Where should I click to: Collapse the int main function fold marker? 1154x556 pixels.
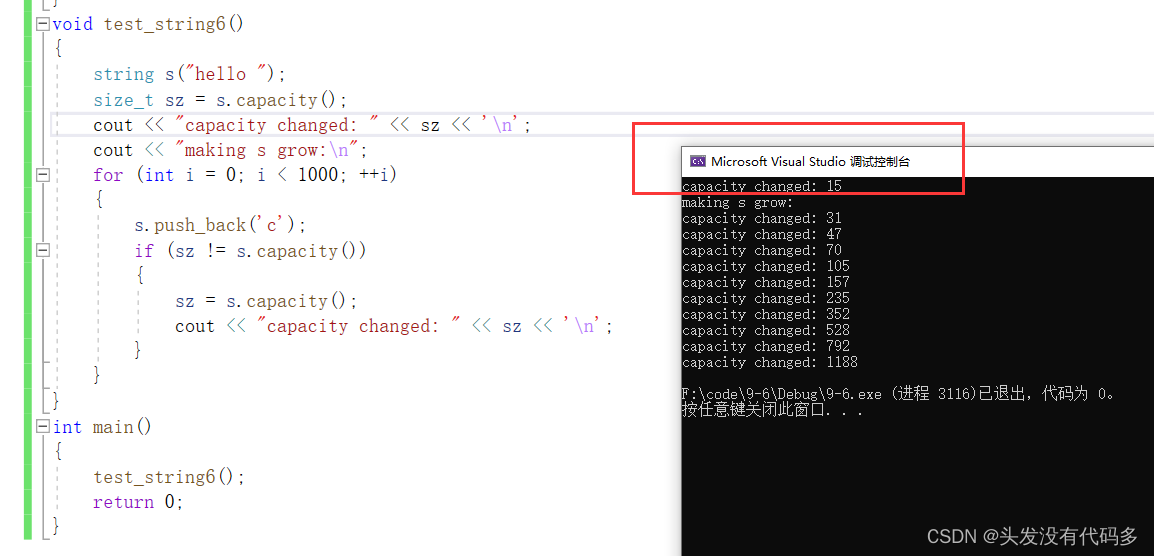(x=43, y=426)
